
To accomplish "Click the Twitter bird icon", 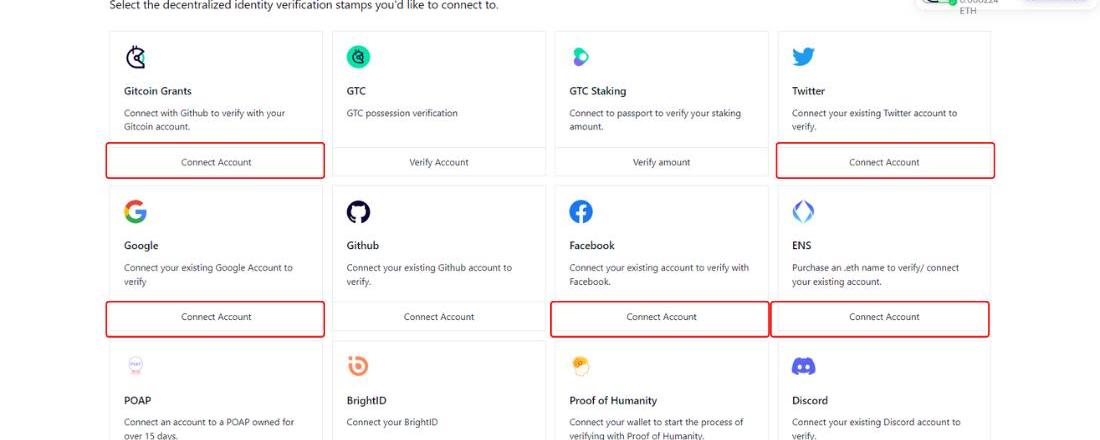I will point(803,57).
